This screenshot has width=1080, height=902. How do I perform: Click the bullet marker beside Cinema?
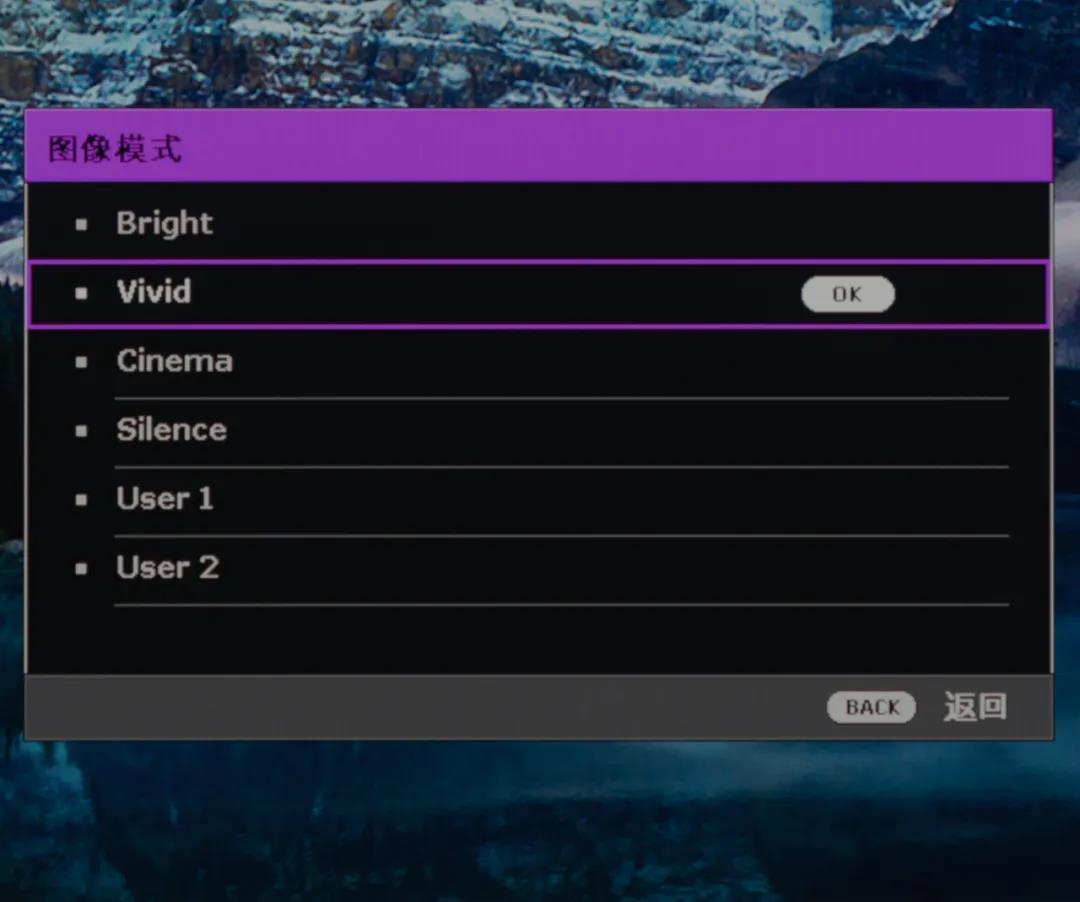point(82,362)
